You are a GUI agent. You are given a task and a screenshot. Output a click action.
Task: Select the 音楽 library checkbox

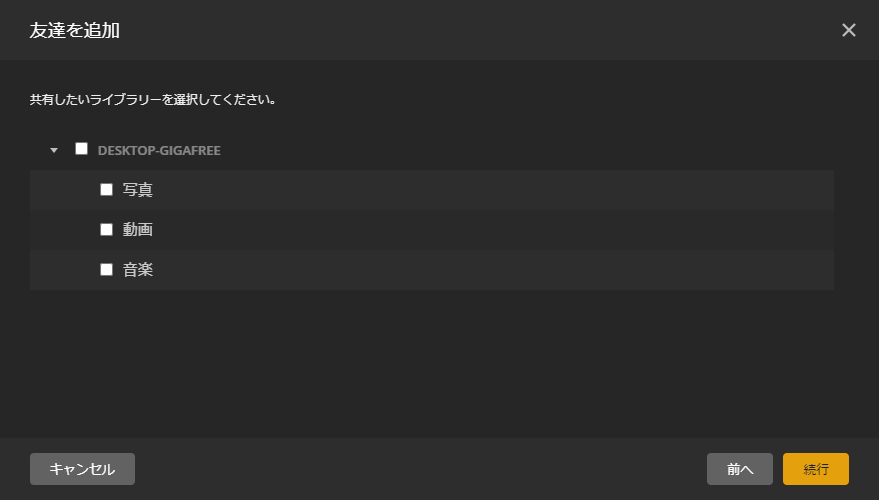coord(107,270)
